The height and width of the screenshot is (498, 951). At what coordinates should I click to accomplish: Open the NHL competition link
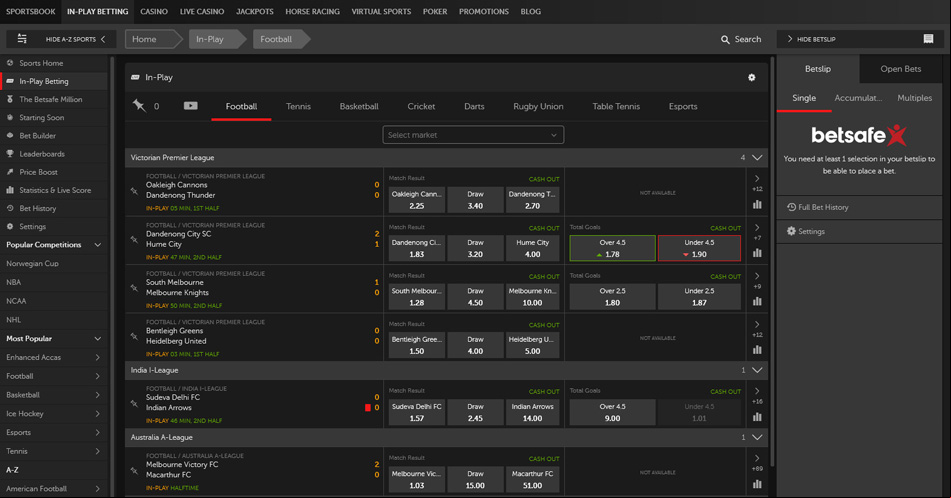pos(13,320)
